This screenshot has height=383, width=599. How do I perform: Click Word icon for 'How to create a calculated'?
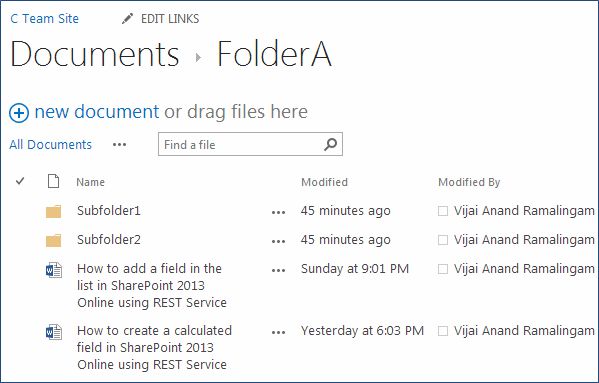click(x=54, y=332)
